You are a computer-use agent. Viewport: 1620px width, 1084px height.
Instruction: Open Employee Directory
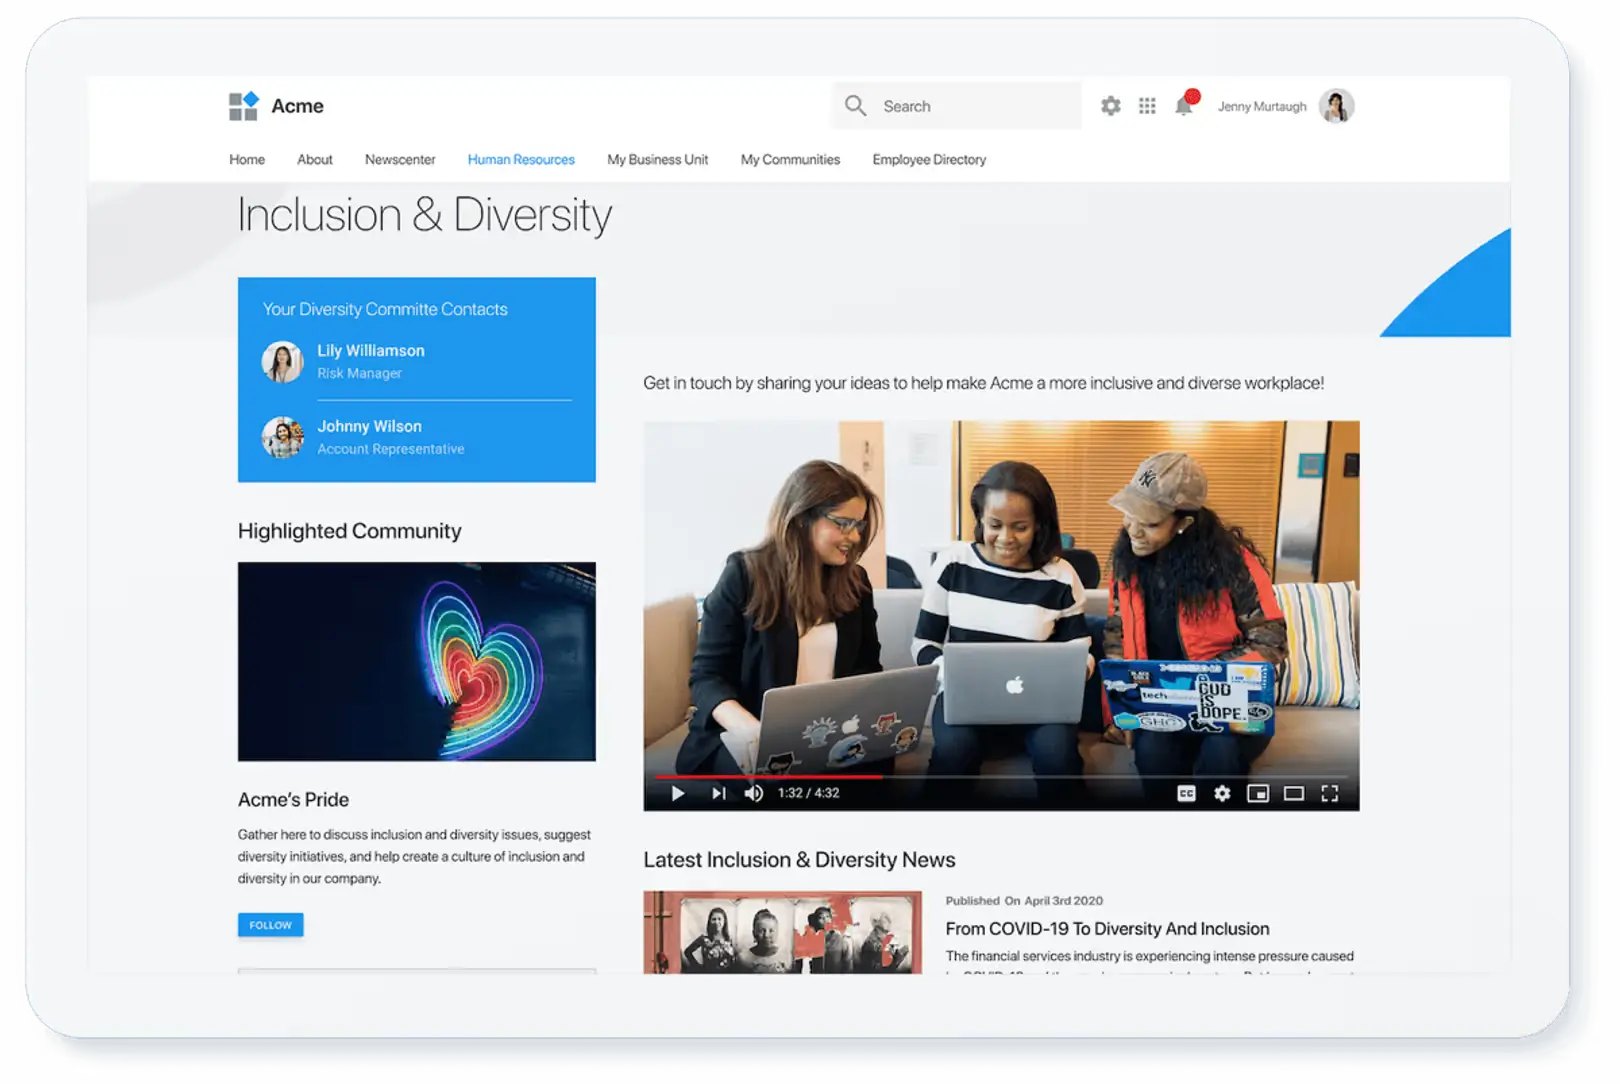point(929,160)
